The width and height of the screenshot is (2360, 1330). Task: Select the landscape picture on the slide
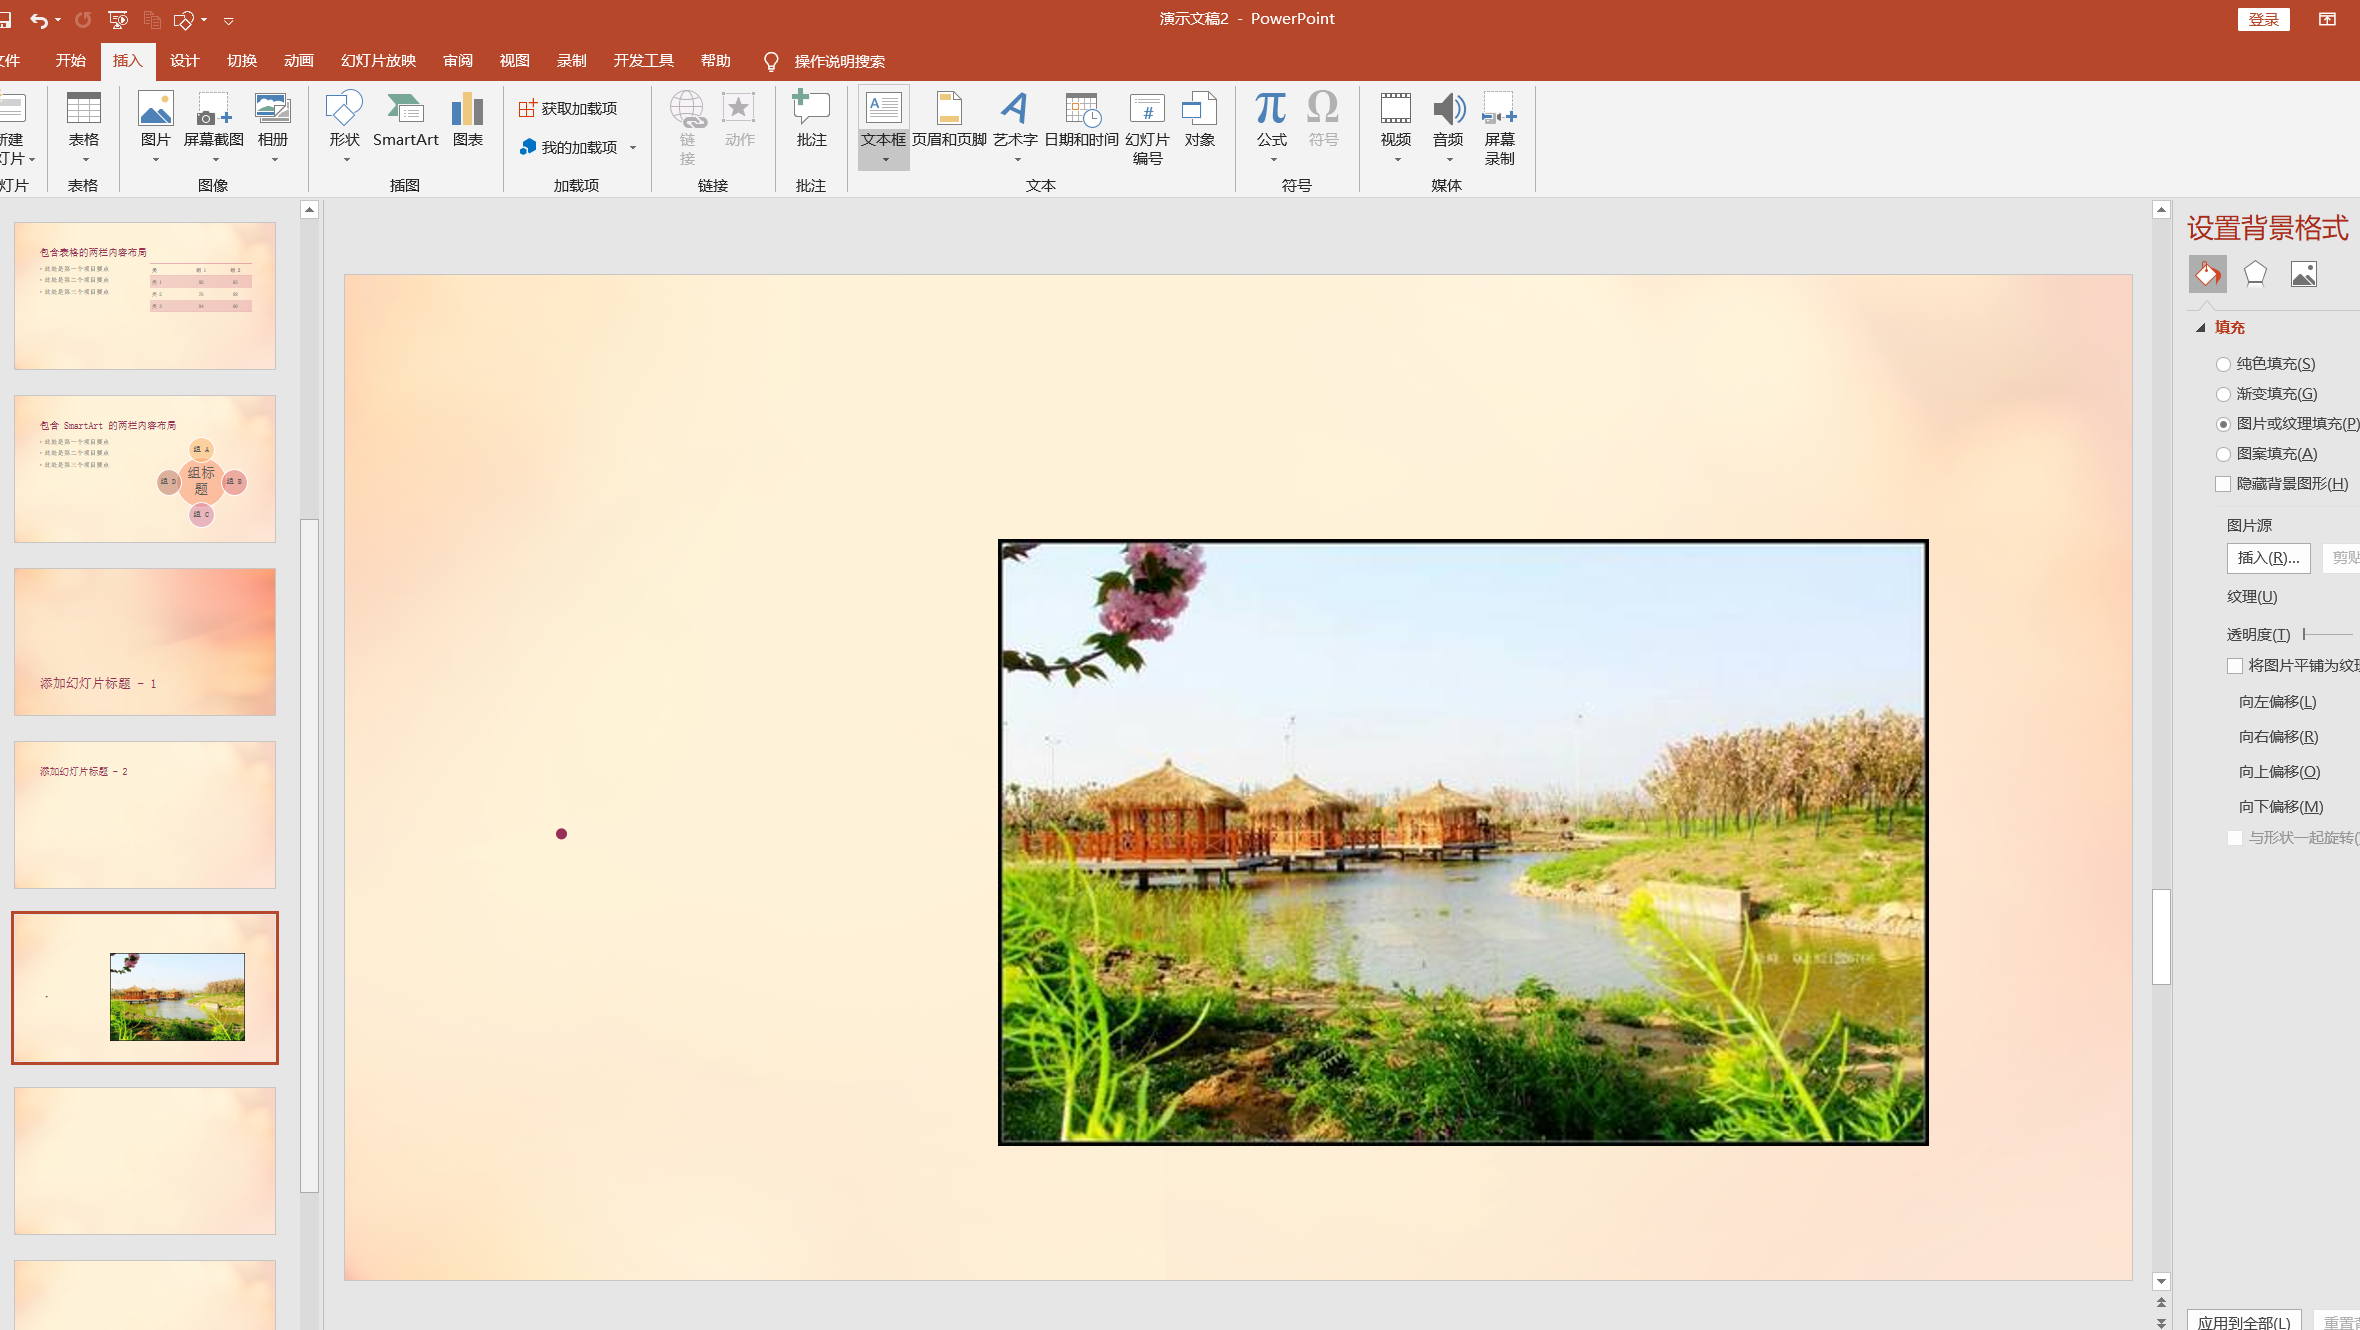click(x=1463, y=842)
